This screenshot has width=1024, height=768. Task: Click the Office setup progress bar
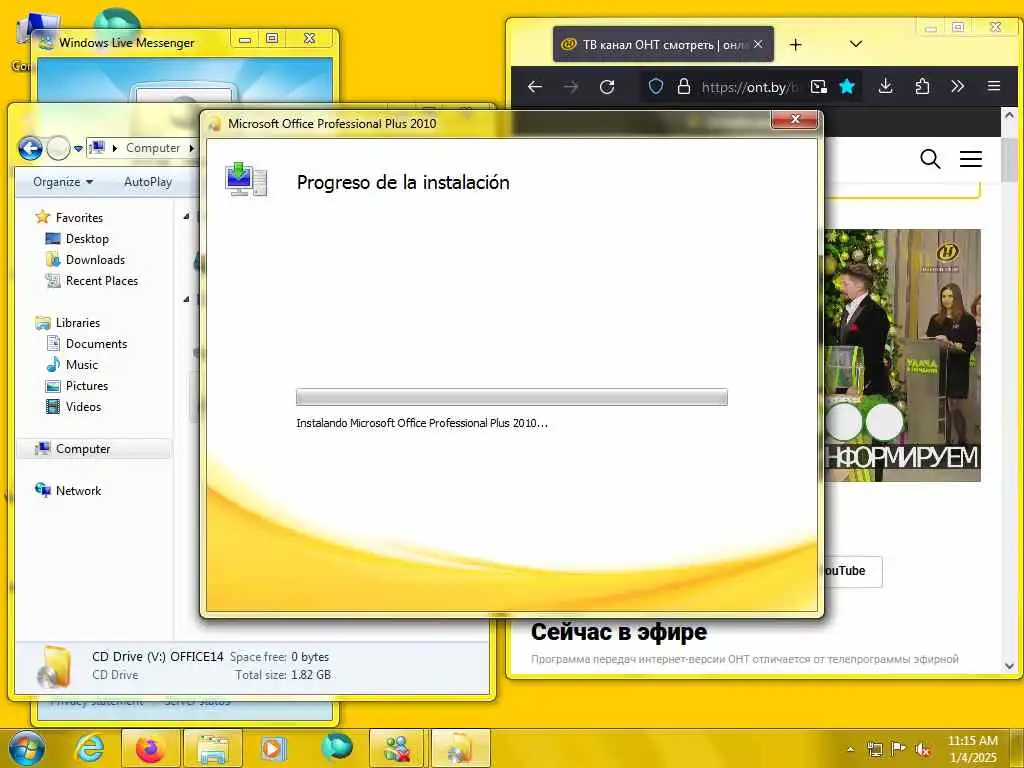click(x=511, y=396)
